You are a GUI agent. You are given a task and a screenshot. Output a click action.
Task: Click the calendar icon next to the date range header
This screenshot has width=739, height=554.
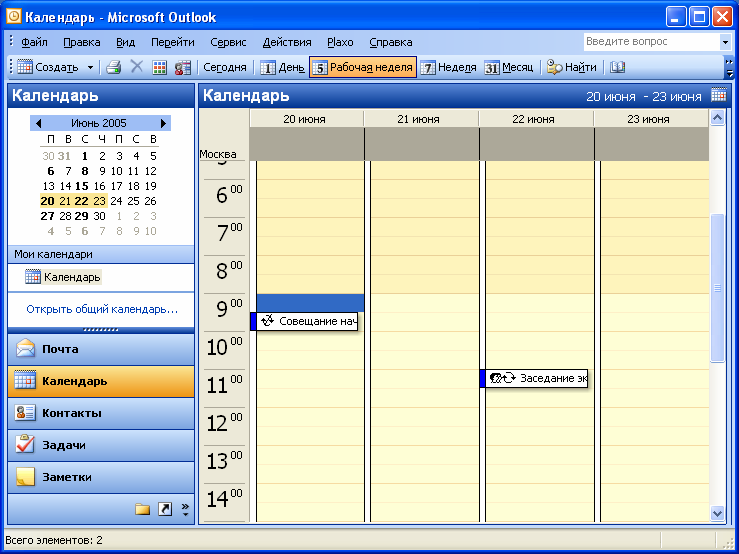tap(718, 95)
